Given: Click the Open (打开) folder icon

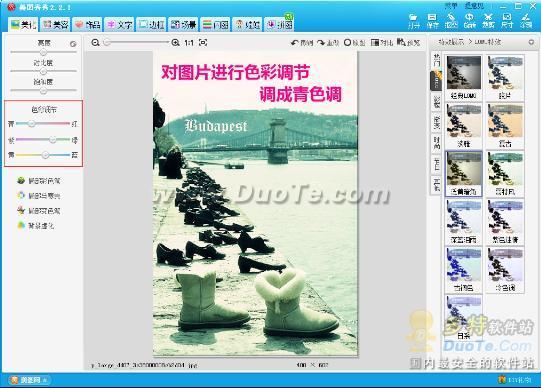Looking at the screenshot, I should [x=413, y=20].
